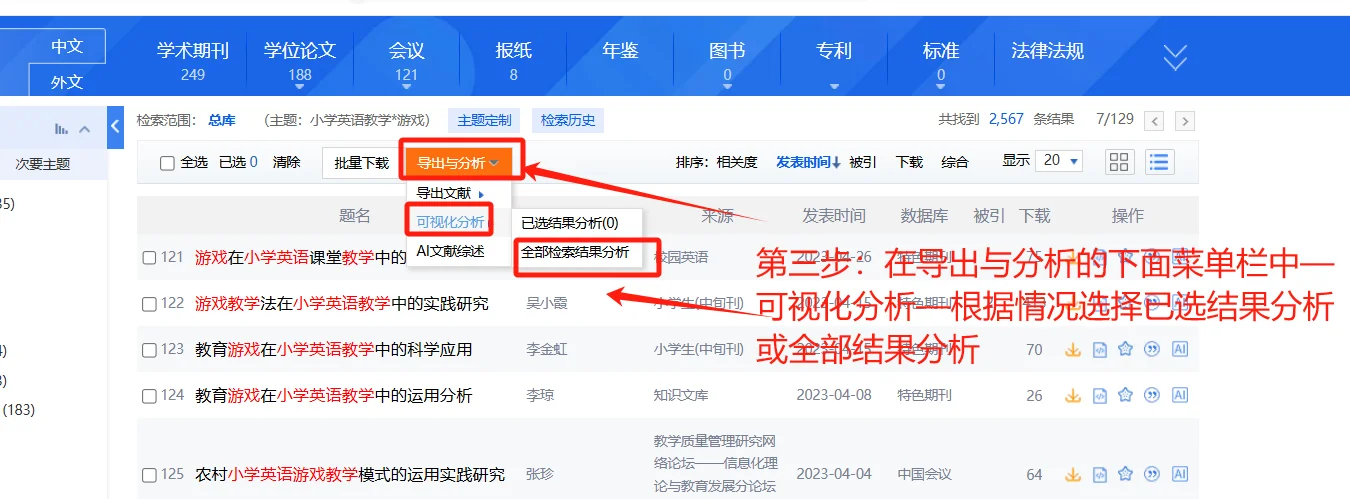Favorite the article in row 123
Screen dimensions: 1350x499
(x=1125, y=350)
